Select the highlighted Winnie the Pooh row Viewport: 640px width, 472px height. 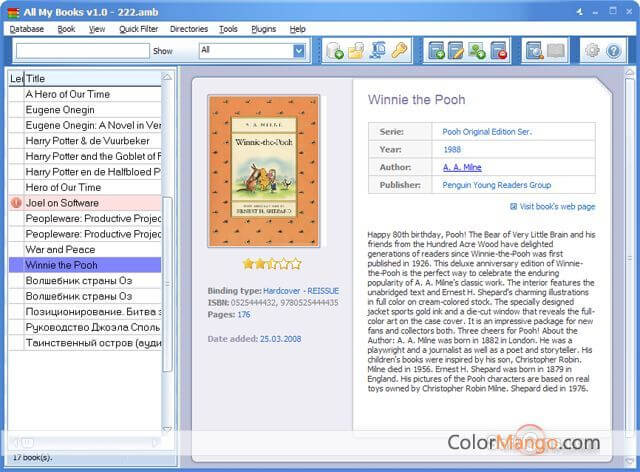(x=85, y=265)
